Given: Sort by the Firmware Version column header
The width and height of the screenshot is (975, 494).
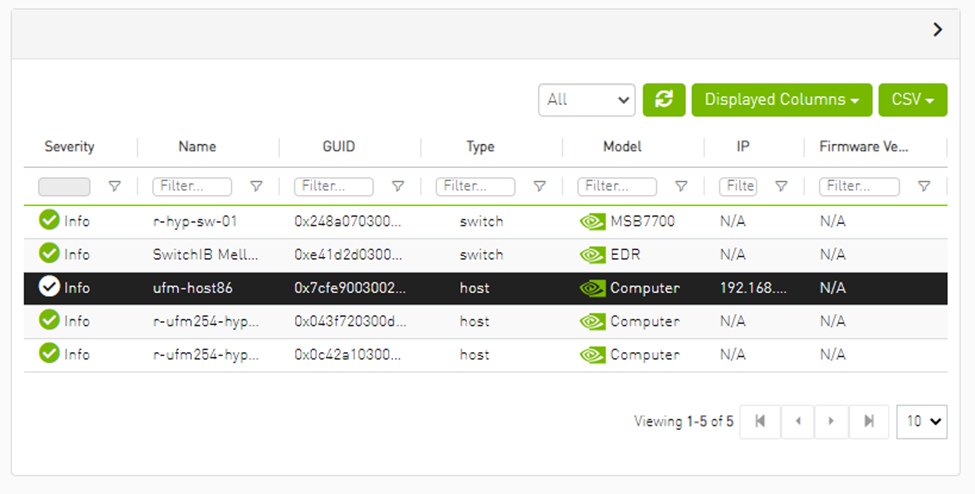Looking at the screenshot, I should click(863, 147).
